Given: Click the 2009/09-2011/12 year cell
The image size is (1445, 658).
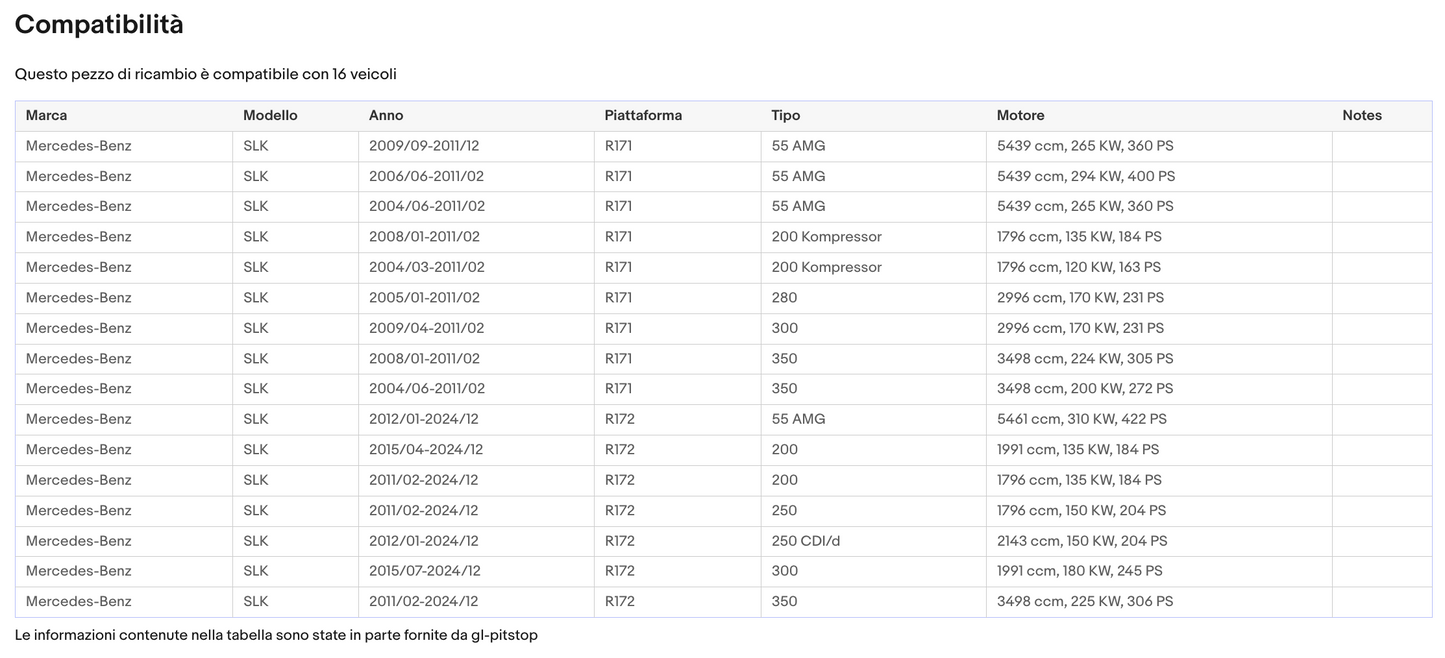Looking at the screenshot, I should coord(424,146).
